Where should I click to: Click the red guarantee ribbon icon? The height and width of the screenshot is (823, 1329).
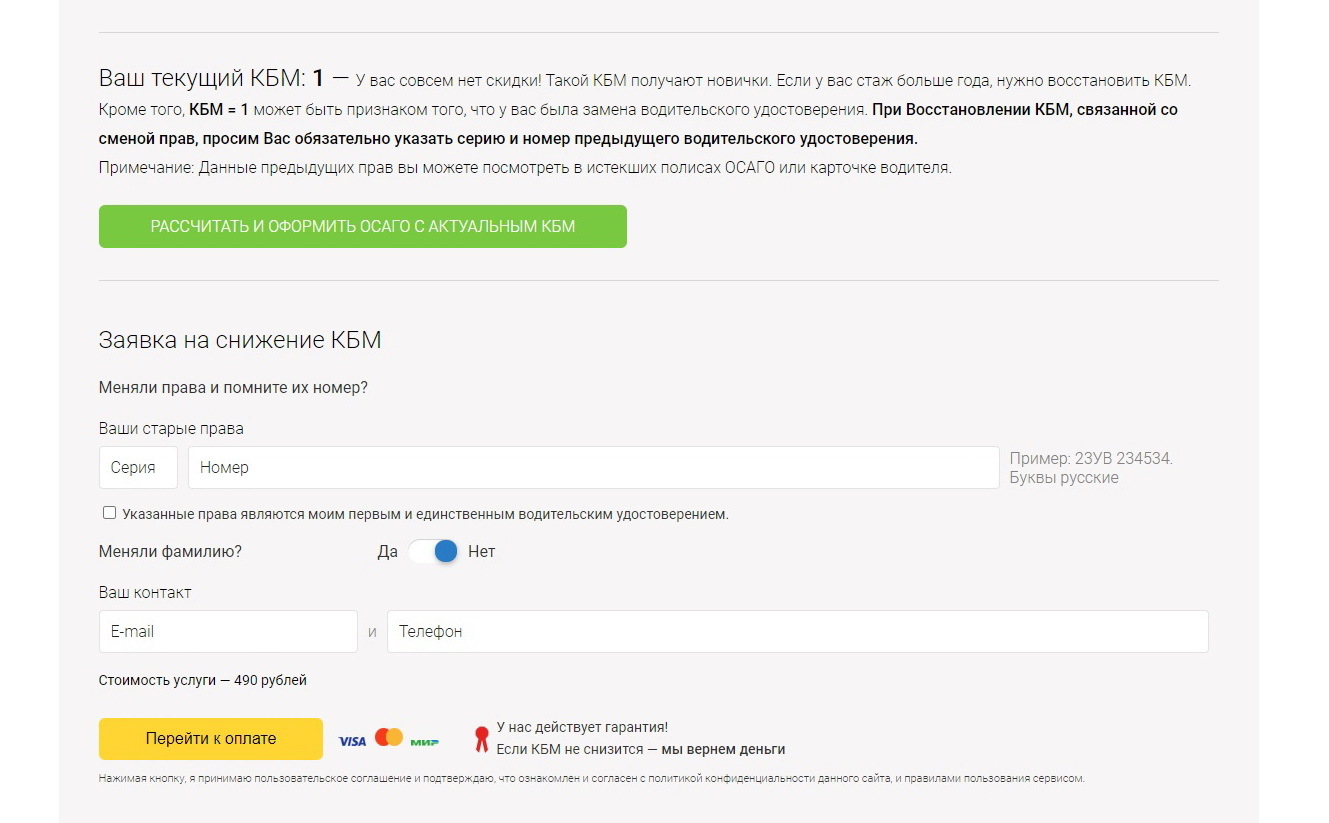(481, 739)
